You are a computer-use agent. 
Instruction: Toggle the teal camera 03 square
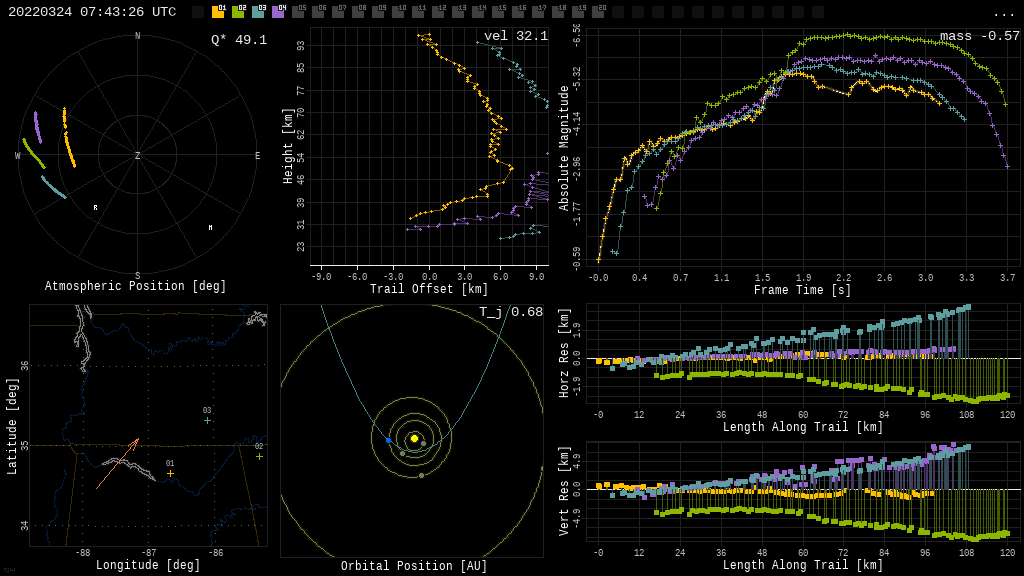(258, 12)
